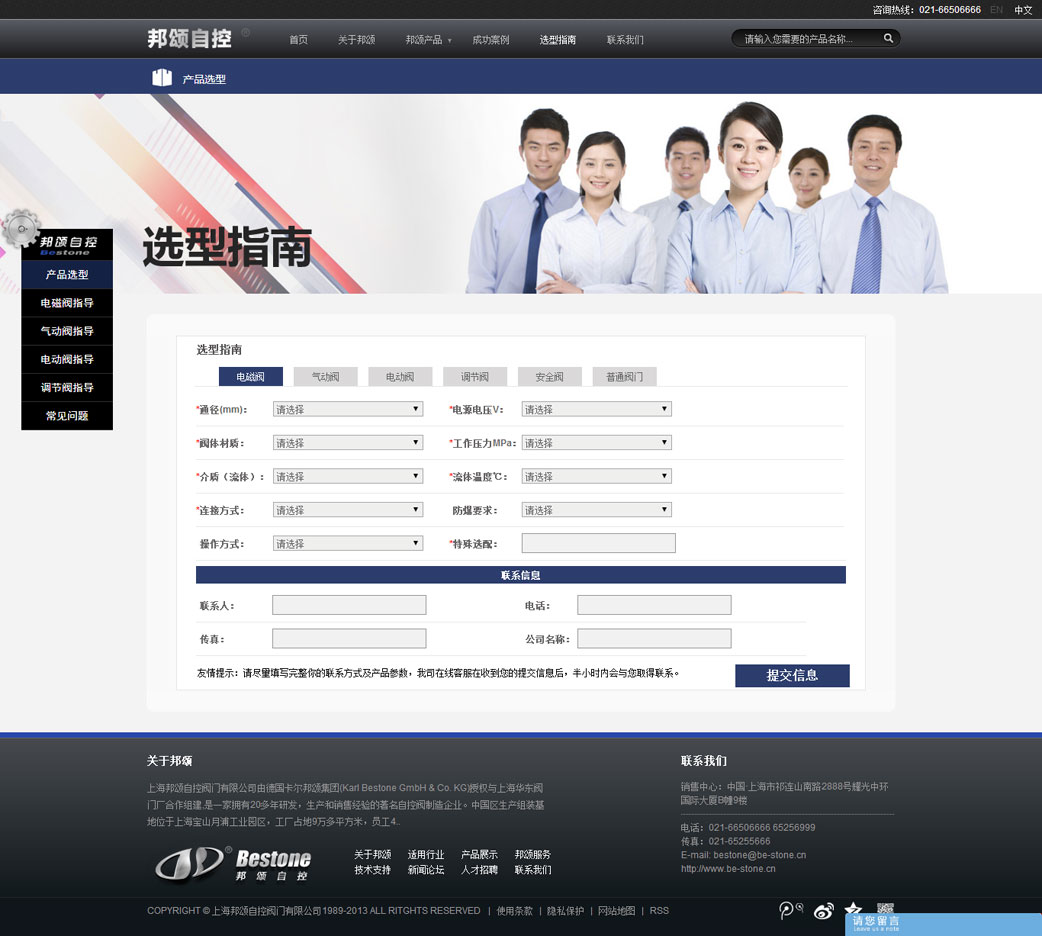Click the QR code icon at bottom
1042x936 pixels.
pos(884,908)
